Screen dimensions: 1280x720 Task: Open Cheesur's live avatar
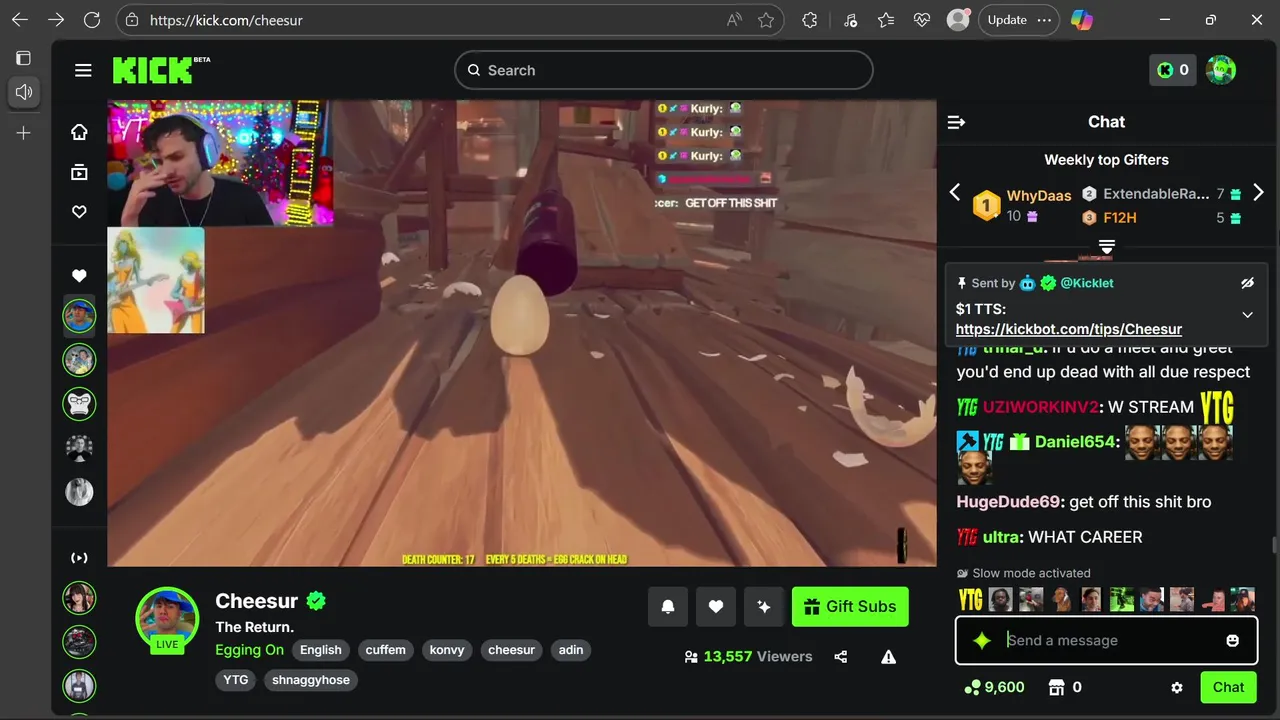tap(167, 618)
